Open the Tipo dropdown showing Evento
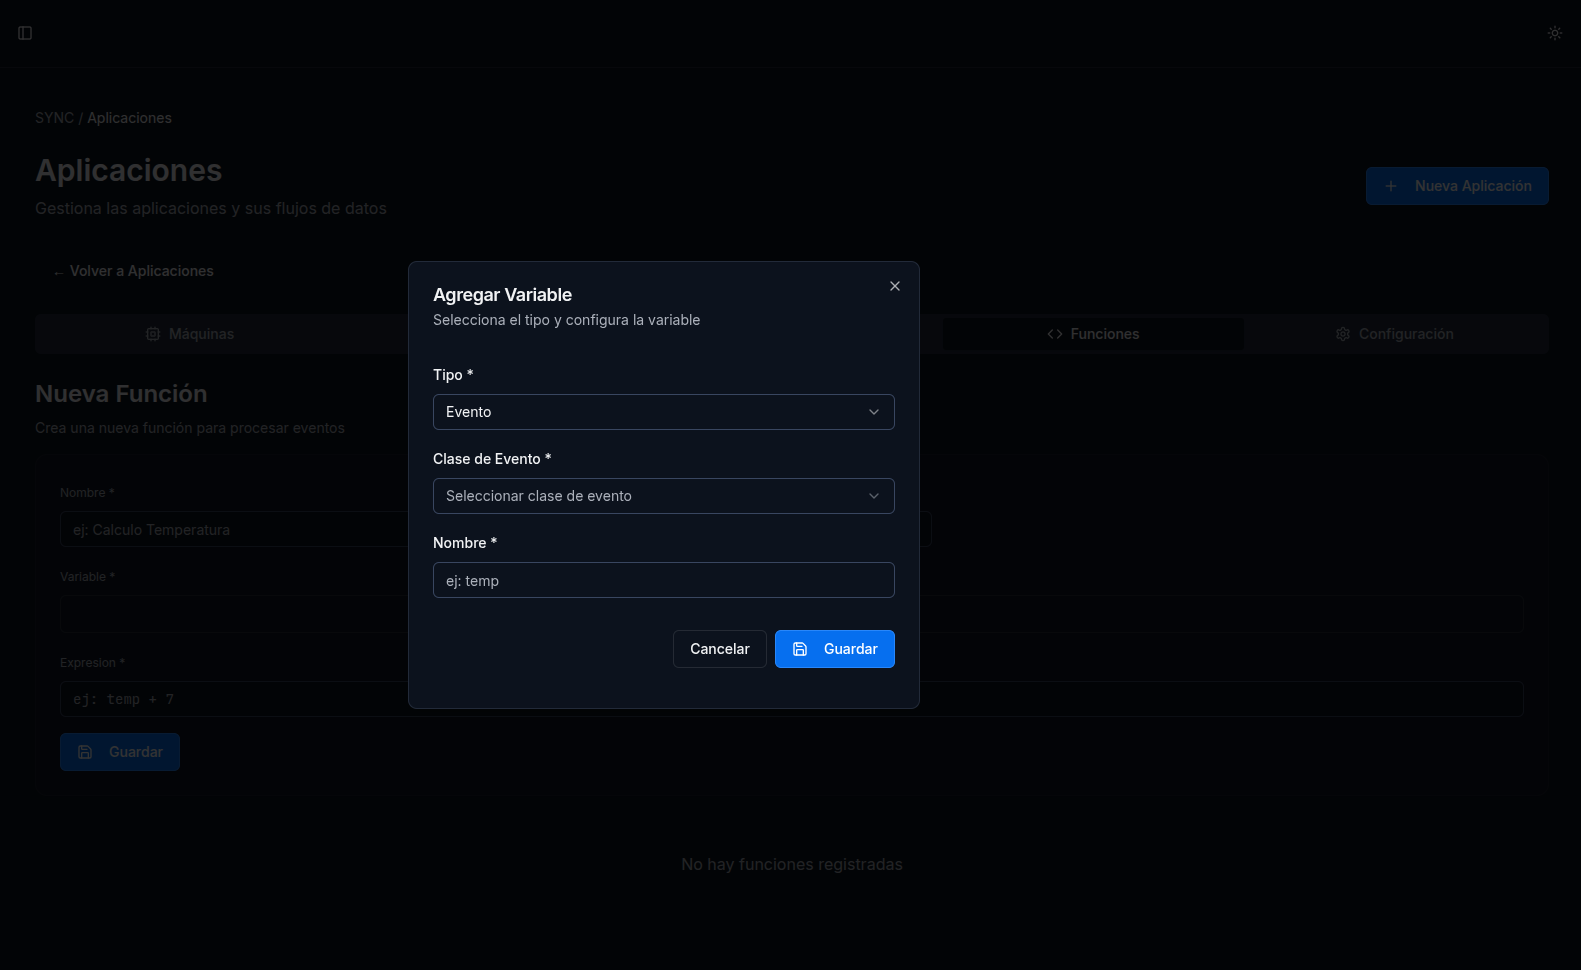The image size is (1581, 970). pos(663,412)
